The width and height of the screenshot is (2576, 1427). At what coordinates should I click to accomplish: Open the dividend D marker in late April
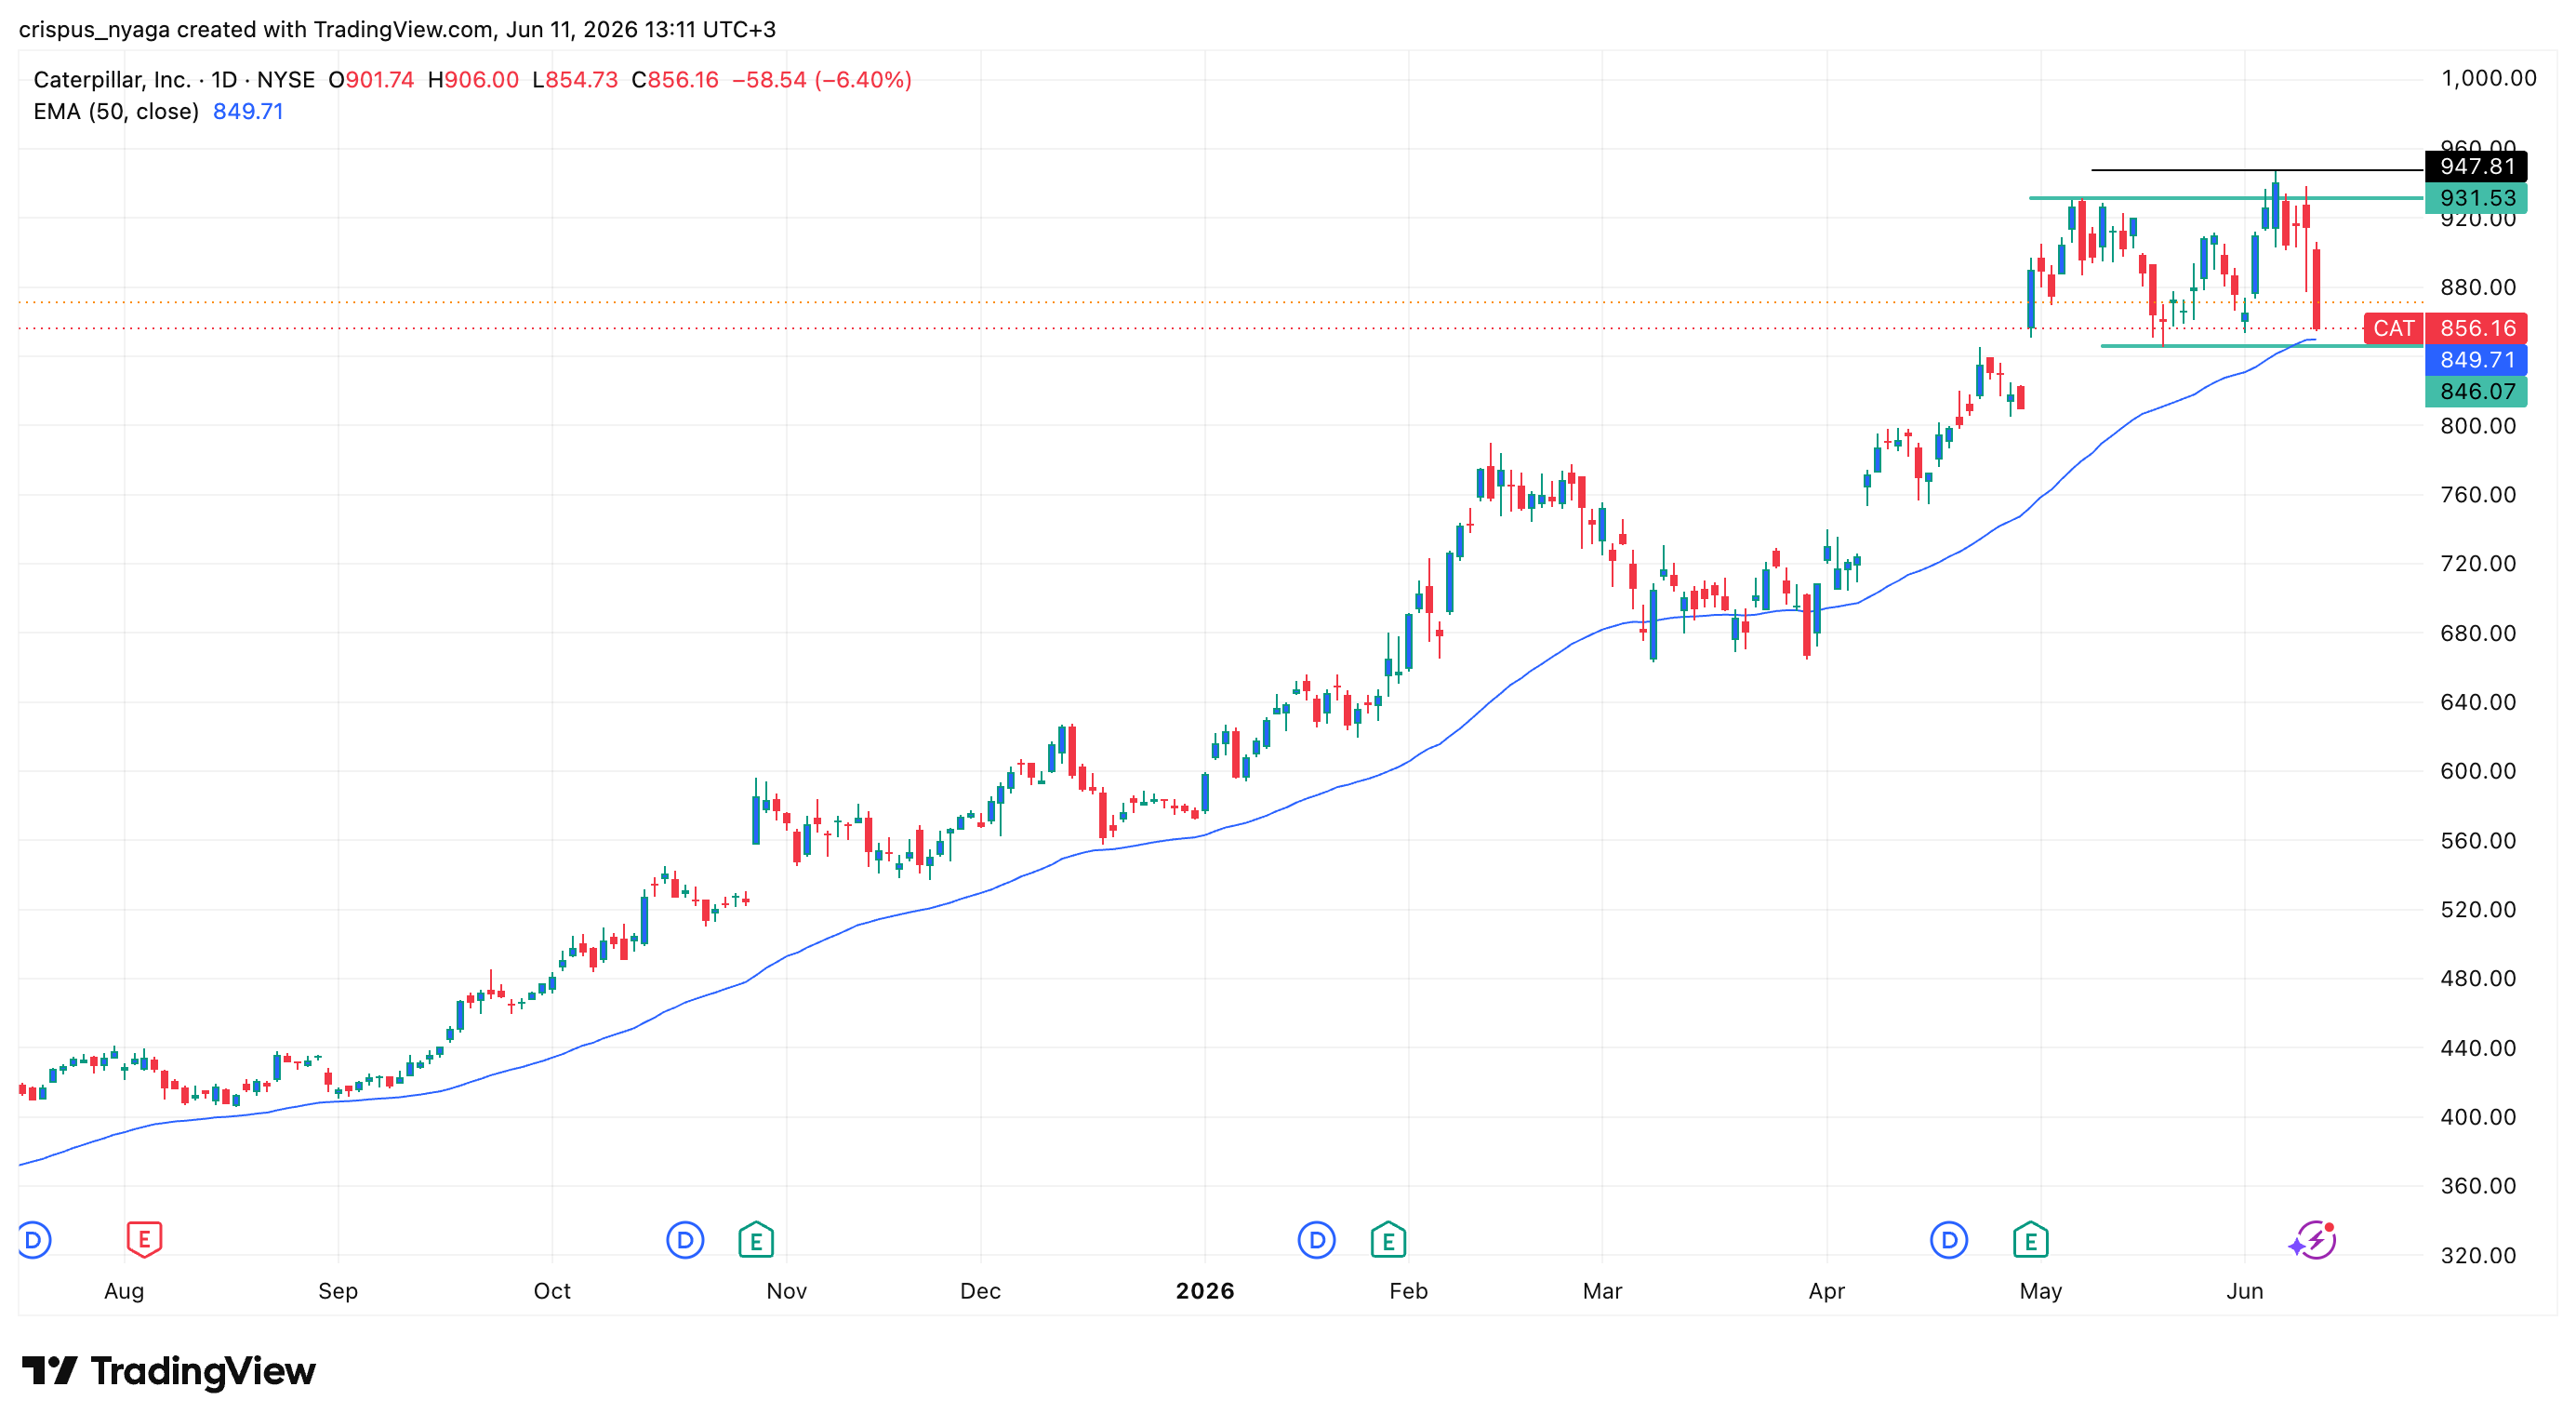pos(1949,1241)
